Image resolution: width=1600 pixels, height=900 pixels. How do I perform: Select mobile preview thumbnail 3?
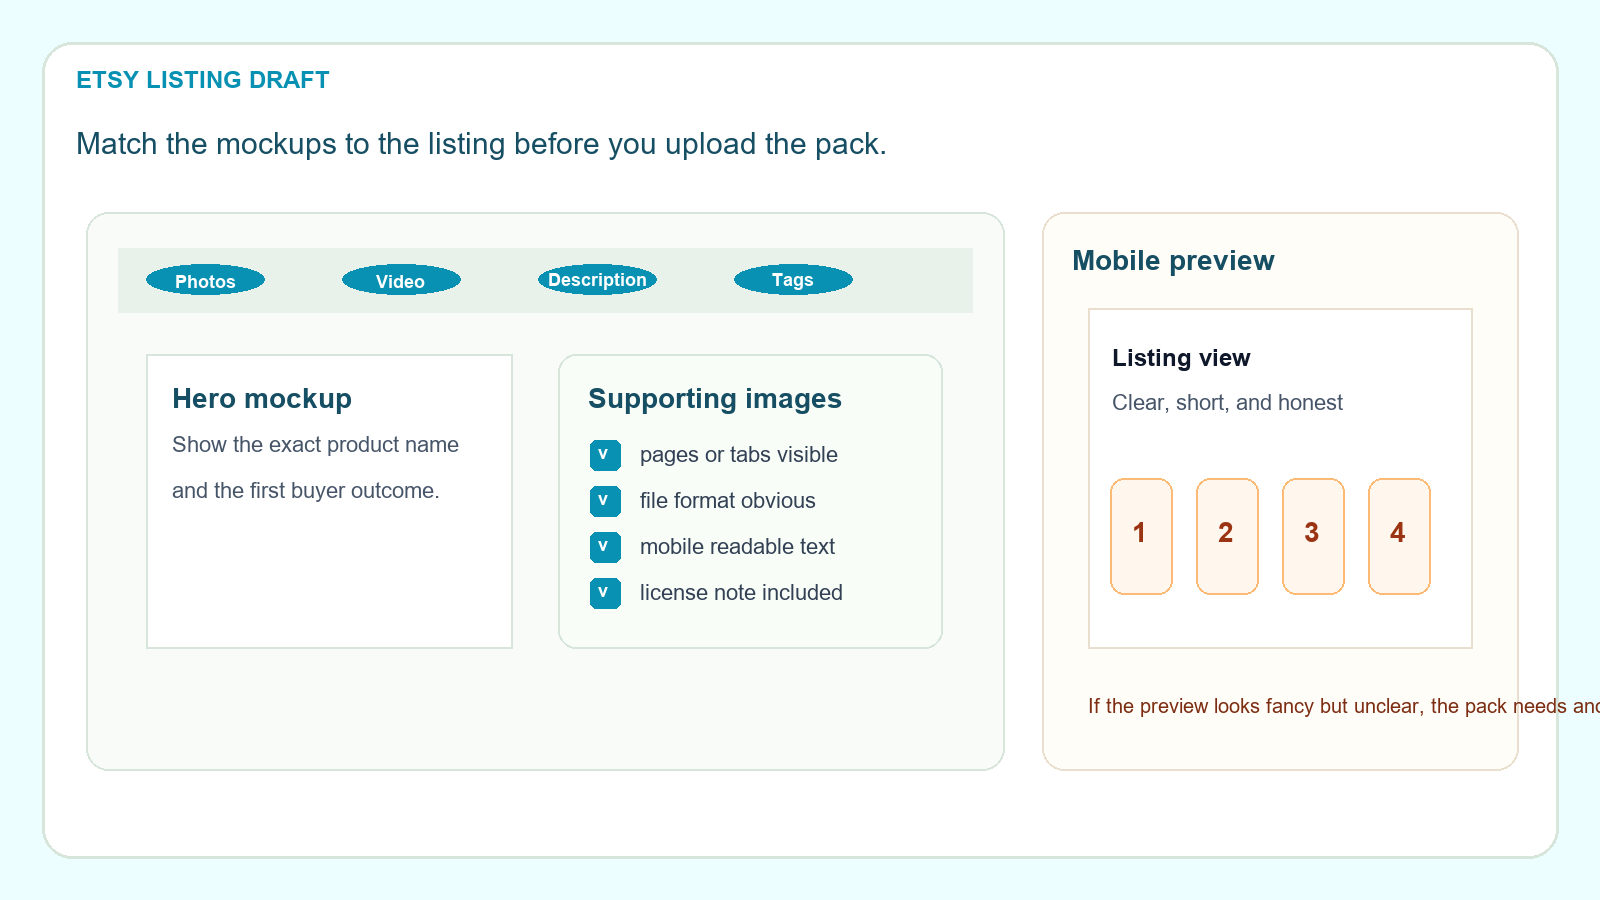[1313, 536]
